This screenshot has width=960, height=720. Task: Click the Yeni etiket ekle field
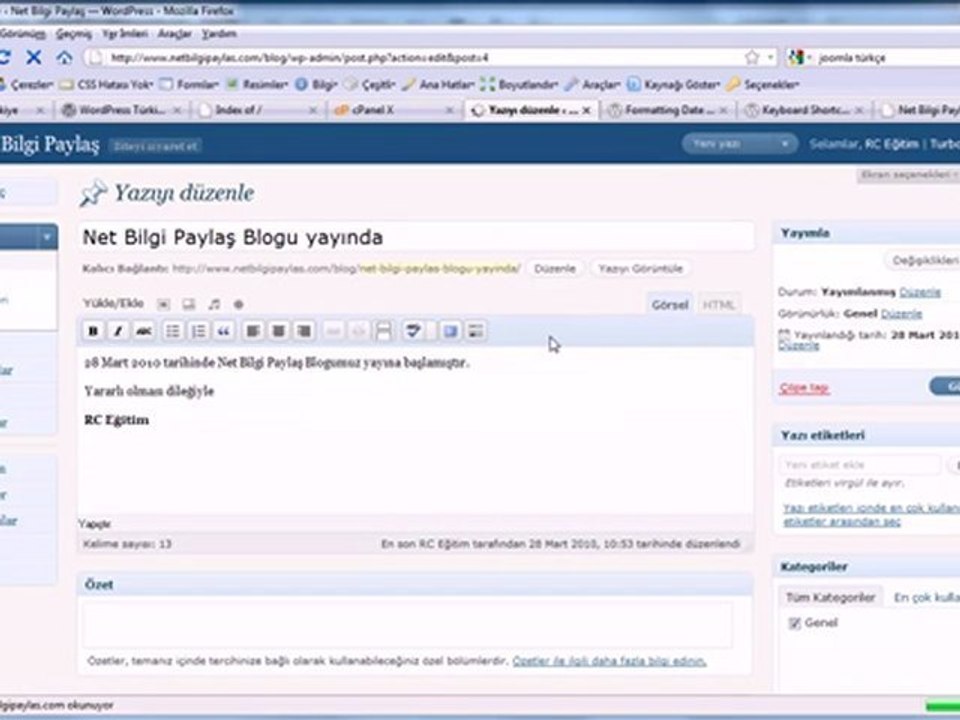coord(860,465)
